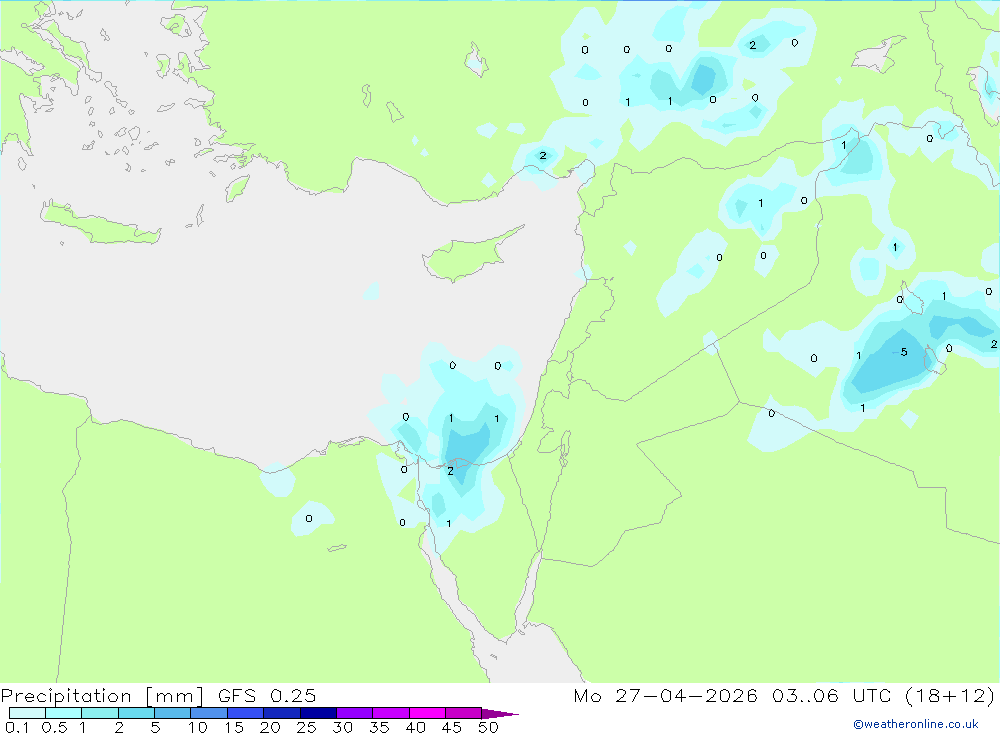
Task: Select the 25–30 mm navy legend swatch
Action: pyautogui.click(x=318, y=713)
